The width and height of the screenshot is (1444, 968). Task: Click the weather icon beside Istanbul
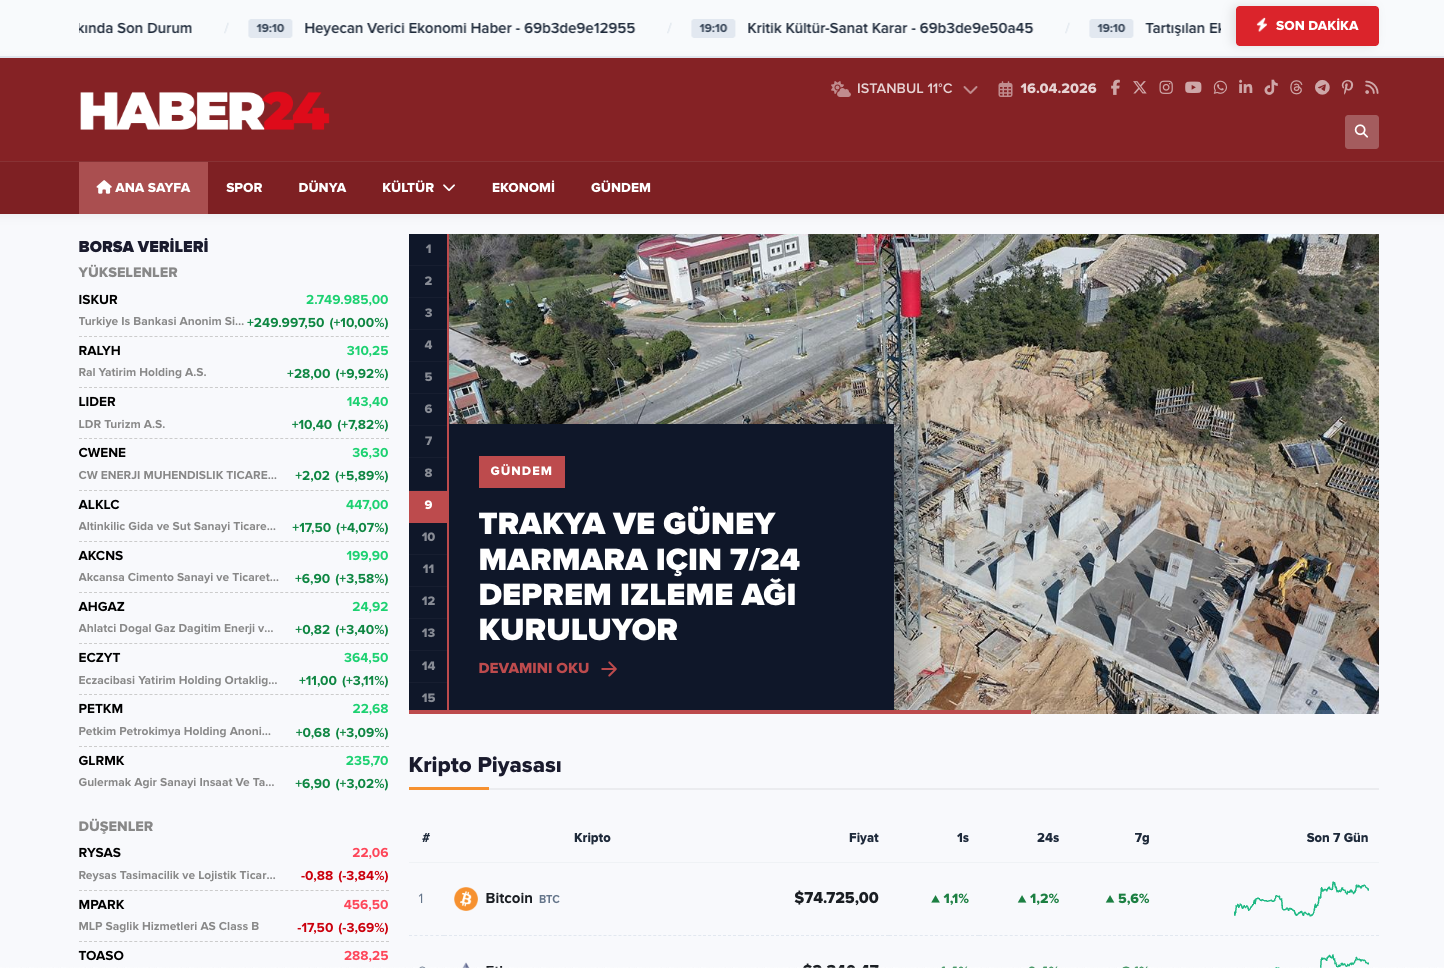840,89
